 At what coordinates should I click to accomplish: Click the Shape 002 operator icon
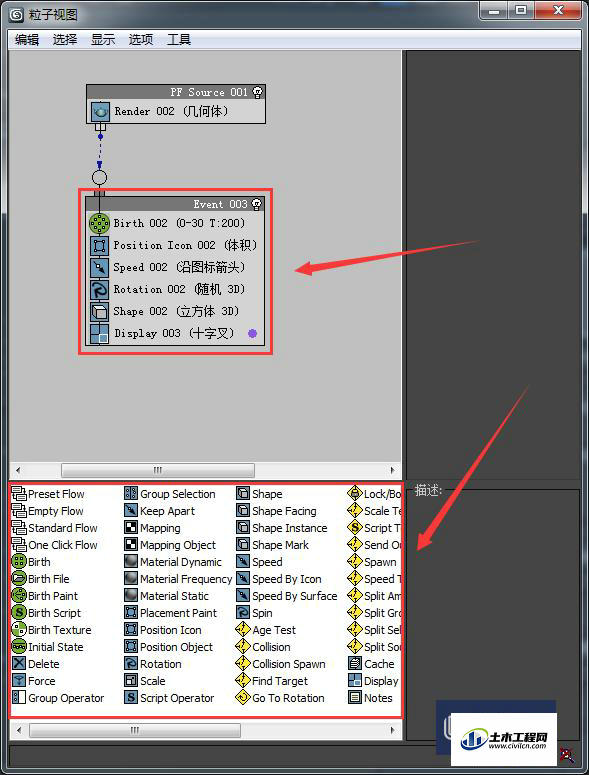[x=99, y=312]
